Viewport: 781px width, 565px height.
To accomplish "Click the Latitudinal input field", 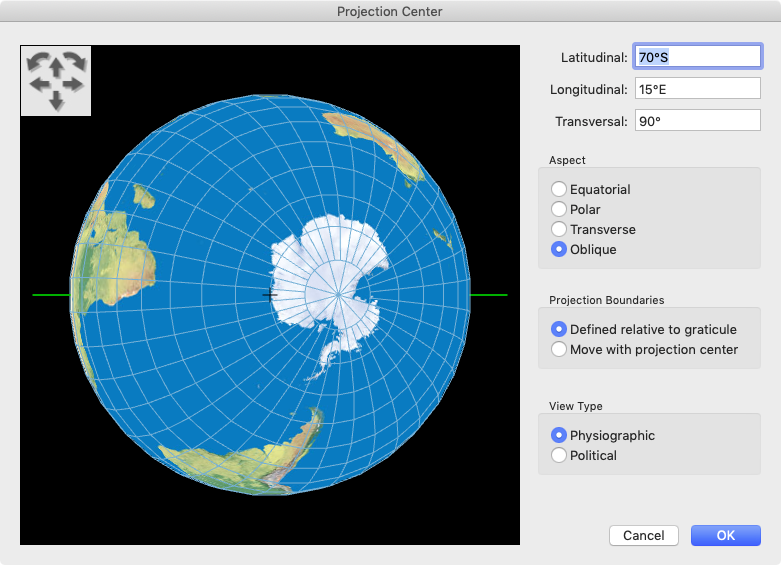I will [697, 57].
